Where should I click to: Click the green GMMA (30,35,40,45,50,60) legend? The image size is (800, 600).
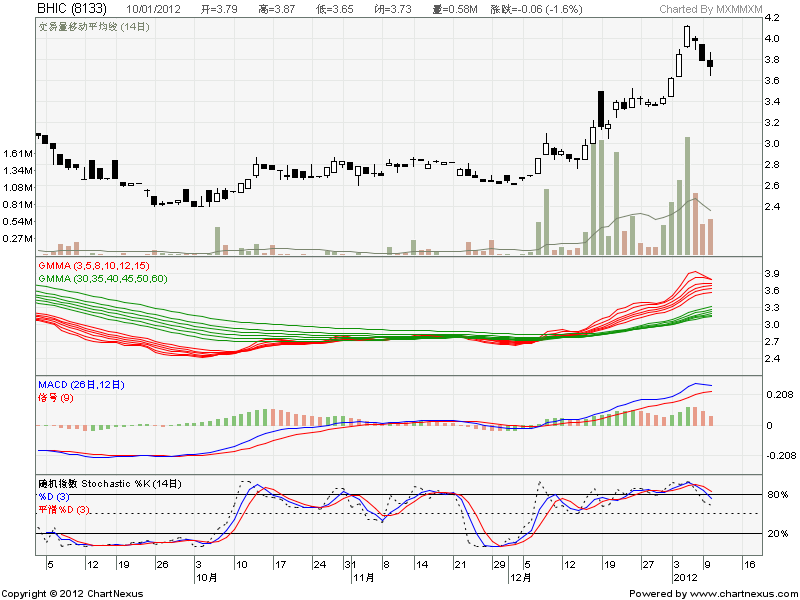[x=102, y=277]
